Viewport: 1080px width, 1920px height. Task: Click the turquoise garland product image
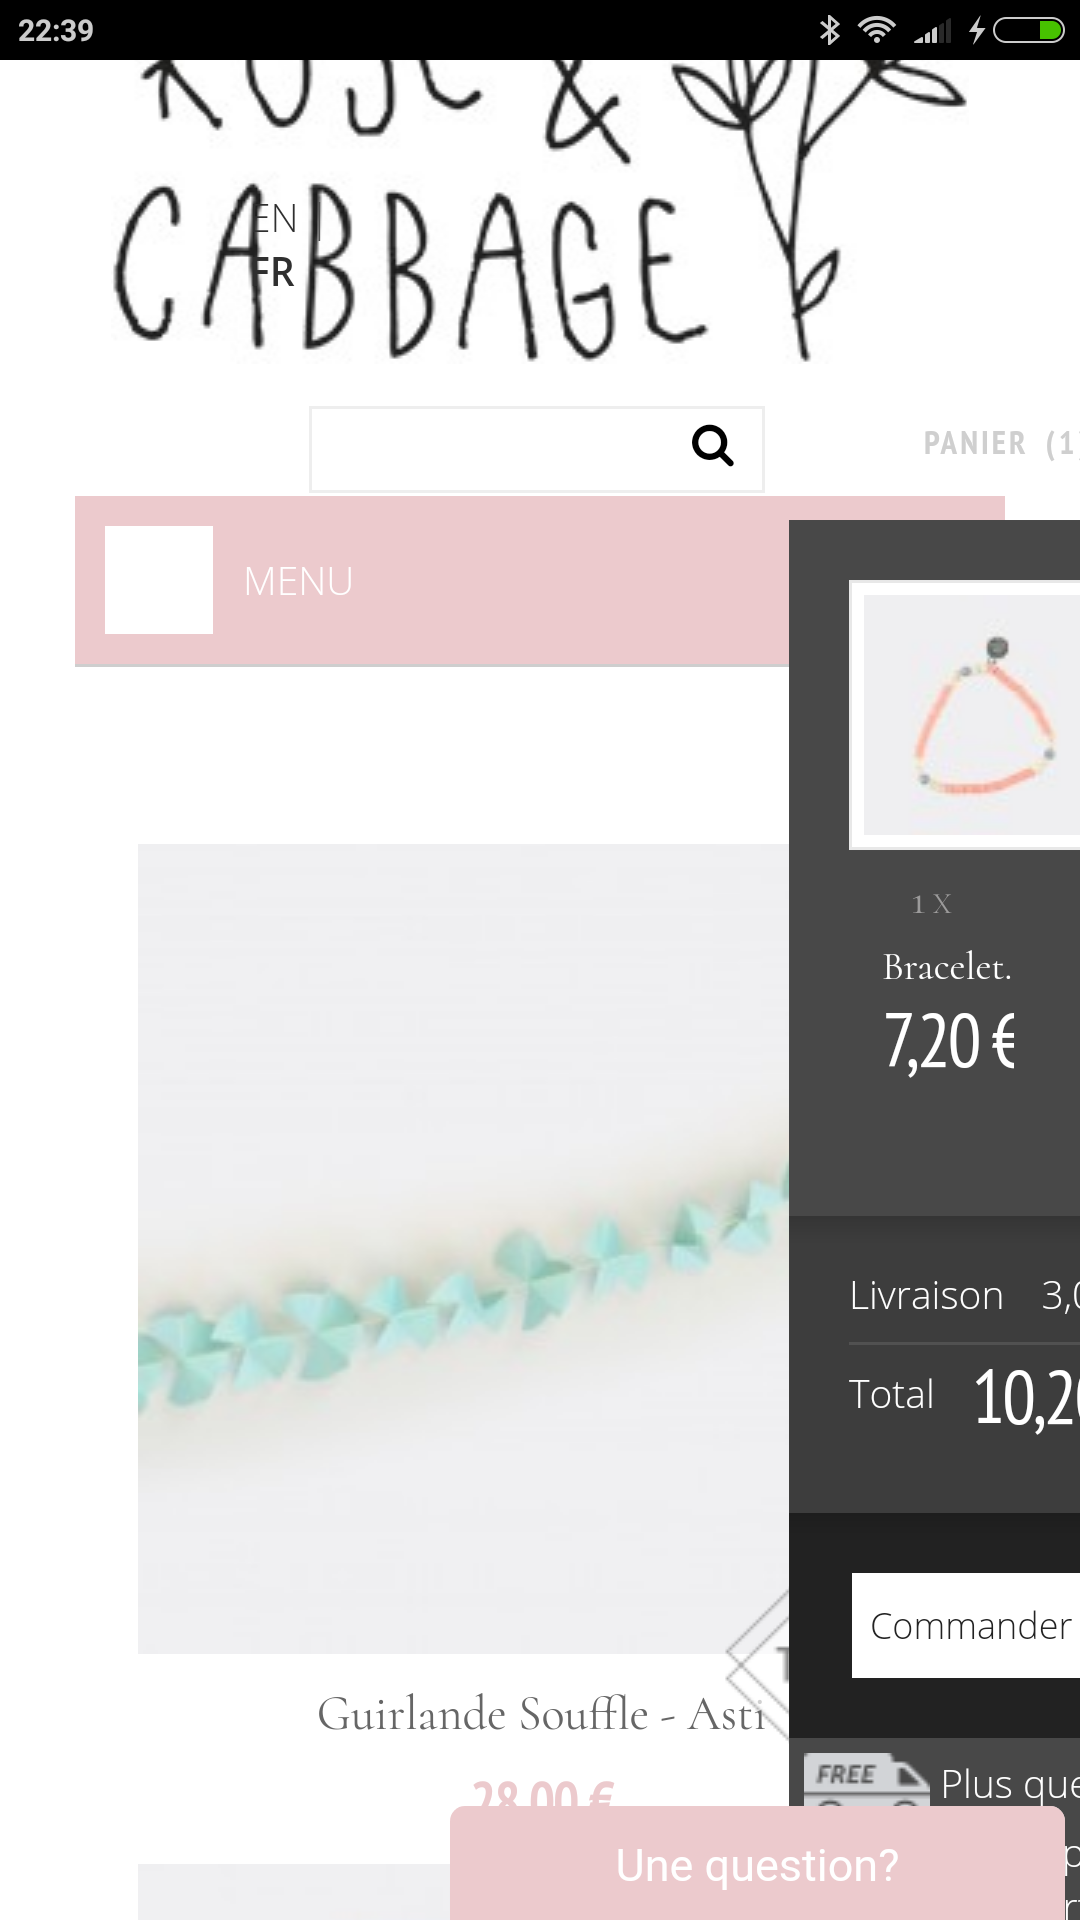(x=464, y=1248)
